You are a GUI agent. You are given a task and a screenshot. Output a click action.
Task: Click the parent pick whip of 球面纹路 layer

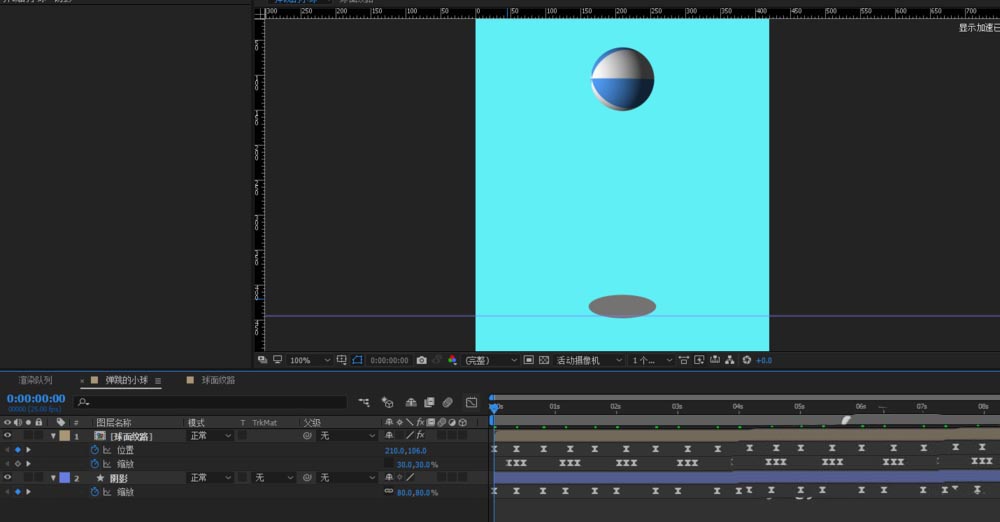[x=307, y=435]
